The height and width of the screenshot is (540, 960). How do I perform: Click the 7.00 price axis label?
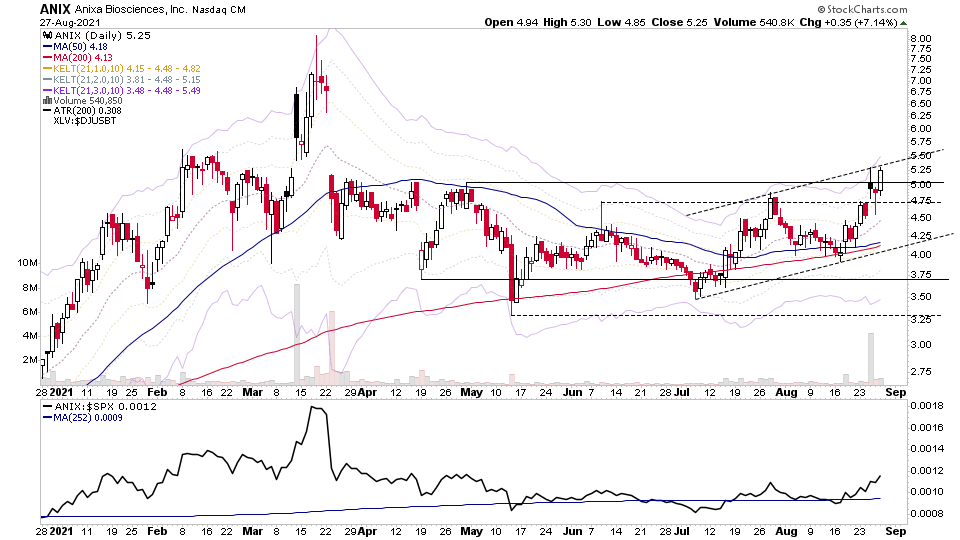tap(921, 80)
